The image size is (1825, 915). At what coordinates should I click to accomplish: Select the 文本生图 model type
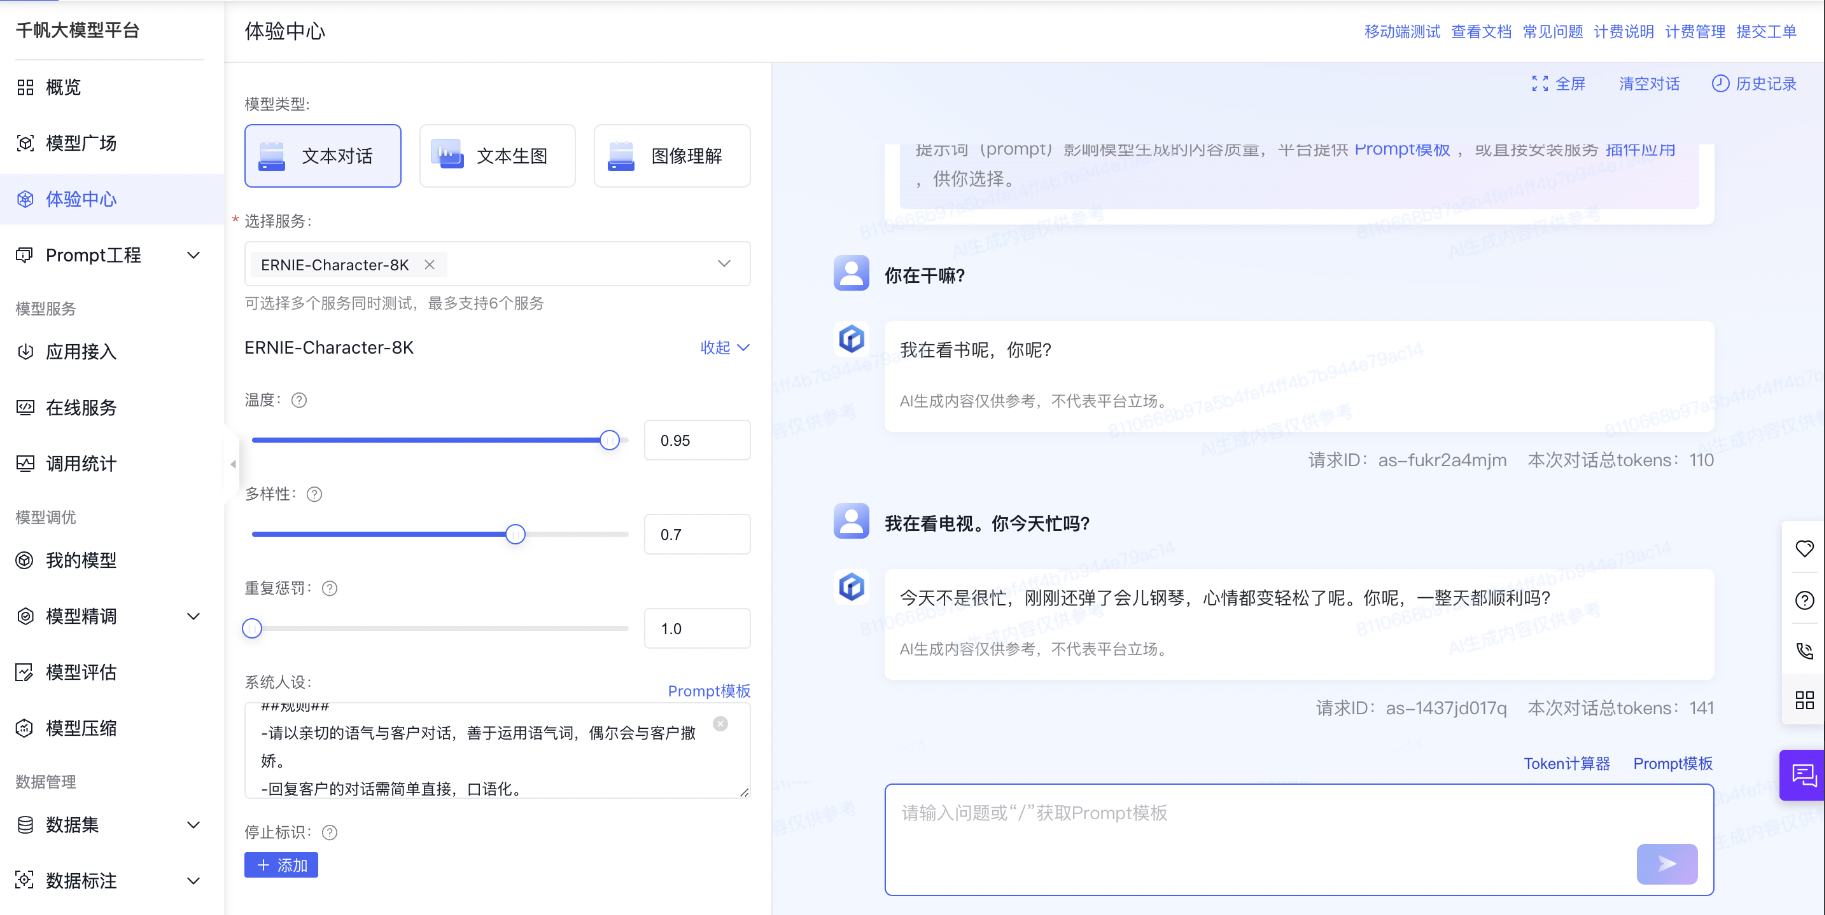click(x=497, y=156)
